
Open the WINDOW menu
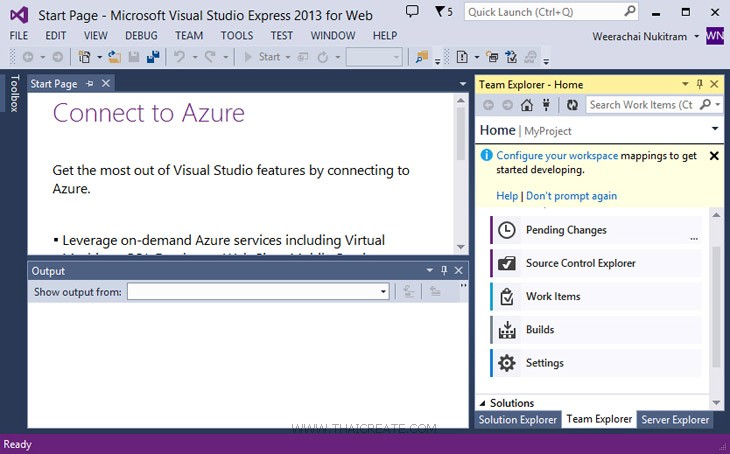333,35
